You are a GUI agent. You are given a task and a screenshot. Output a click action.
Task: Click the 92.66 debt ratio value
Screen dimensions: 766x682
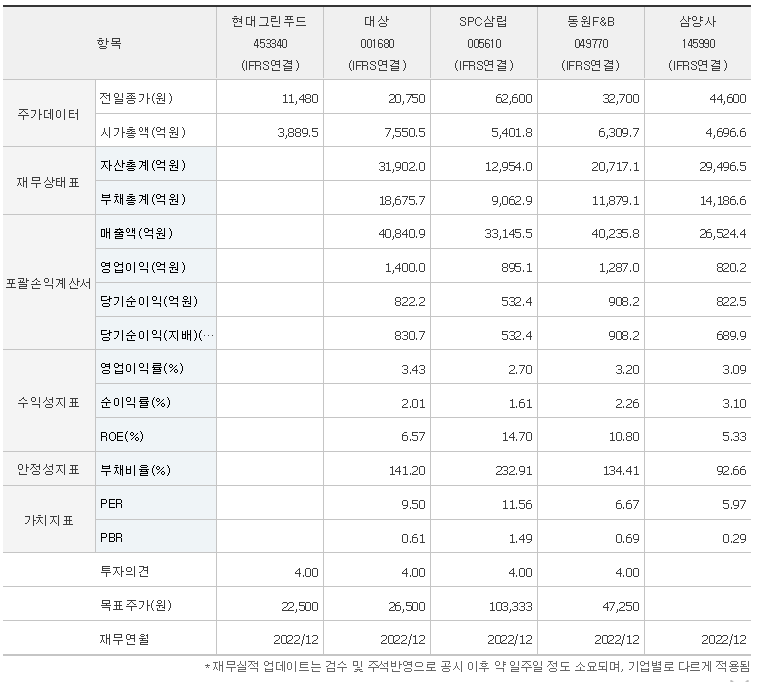[x=731, y=470]
